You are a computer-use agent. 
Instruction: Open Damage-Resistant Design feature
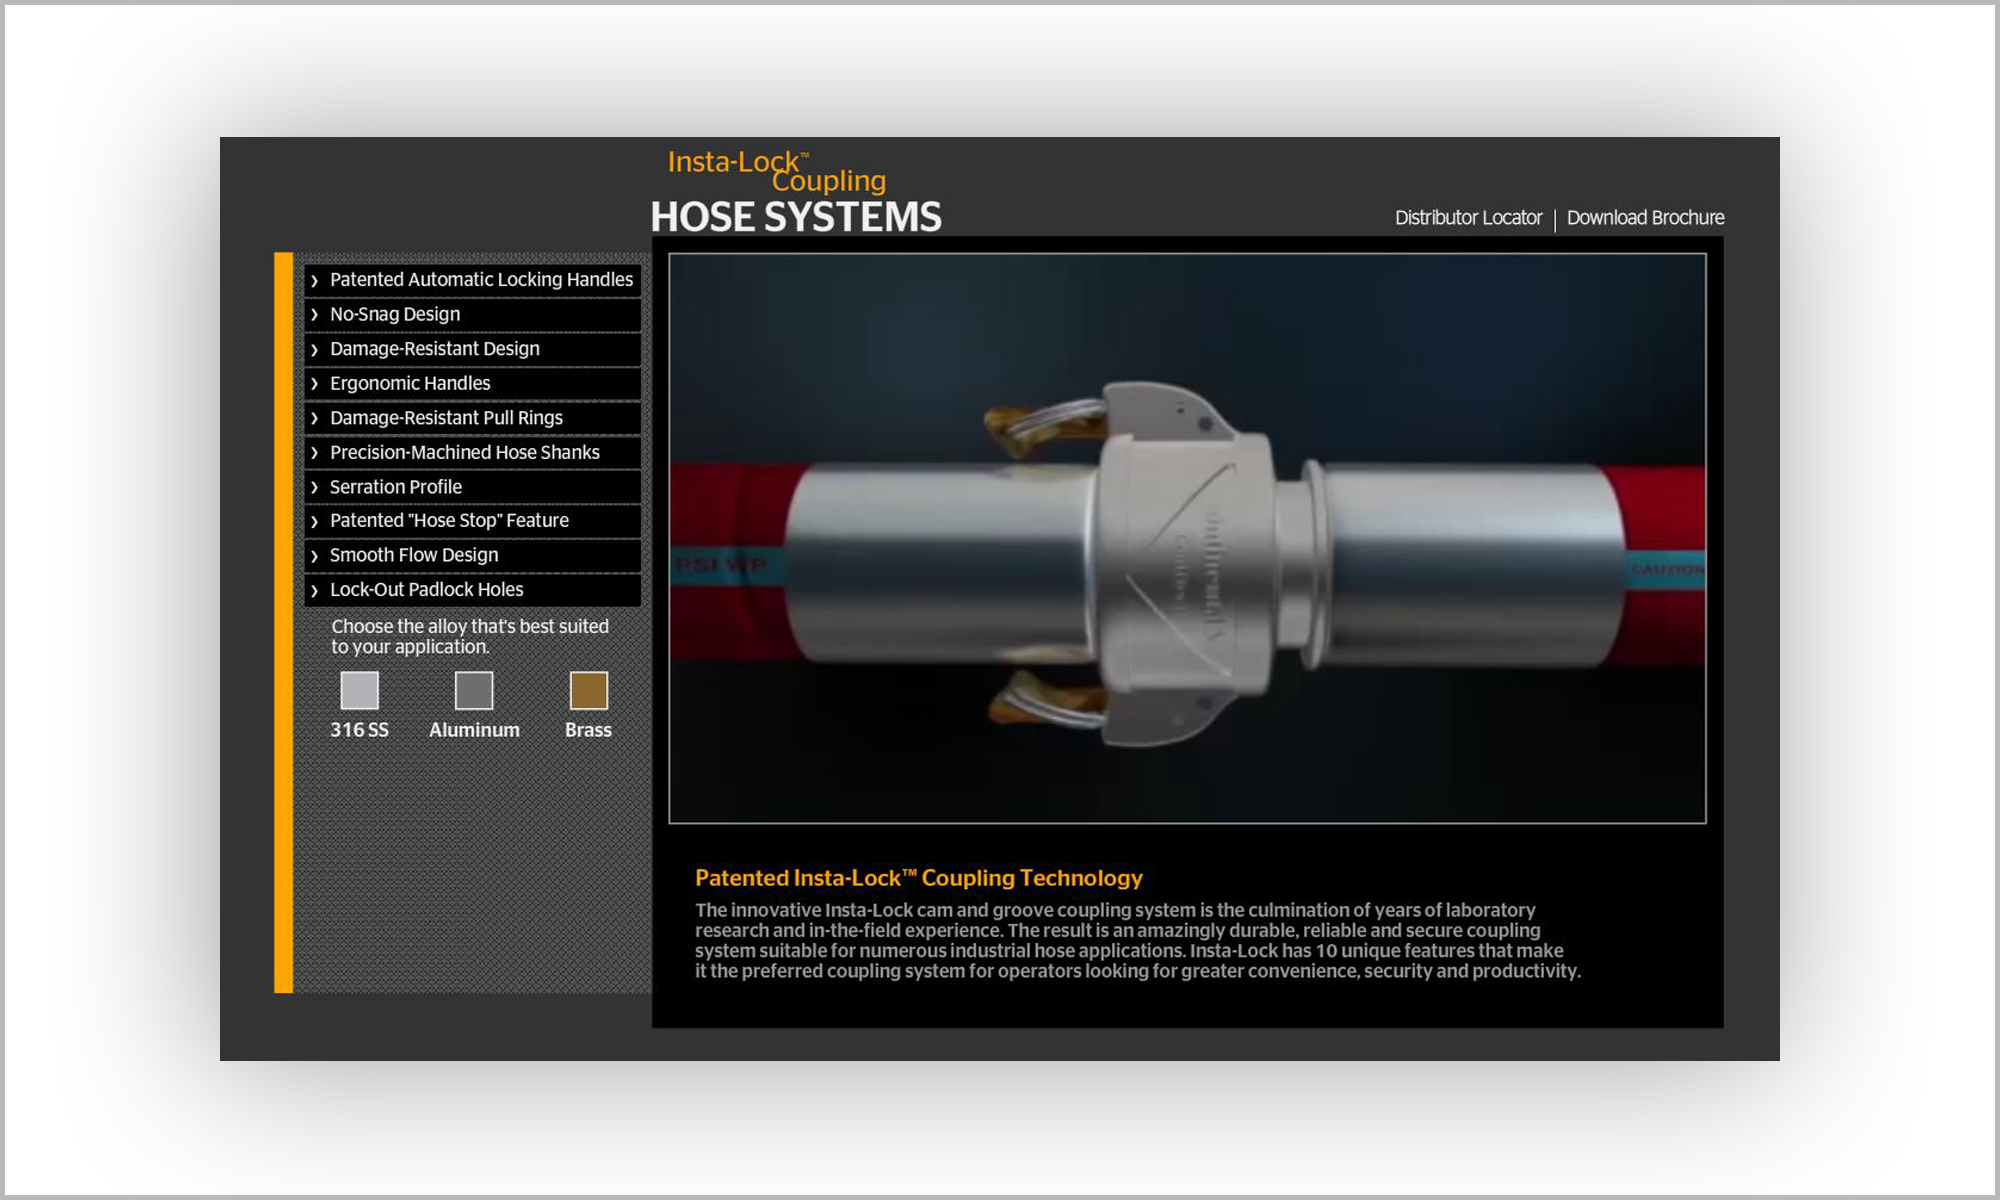[472, 349]
